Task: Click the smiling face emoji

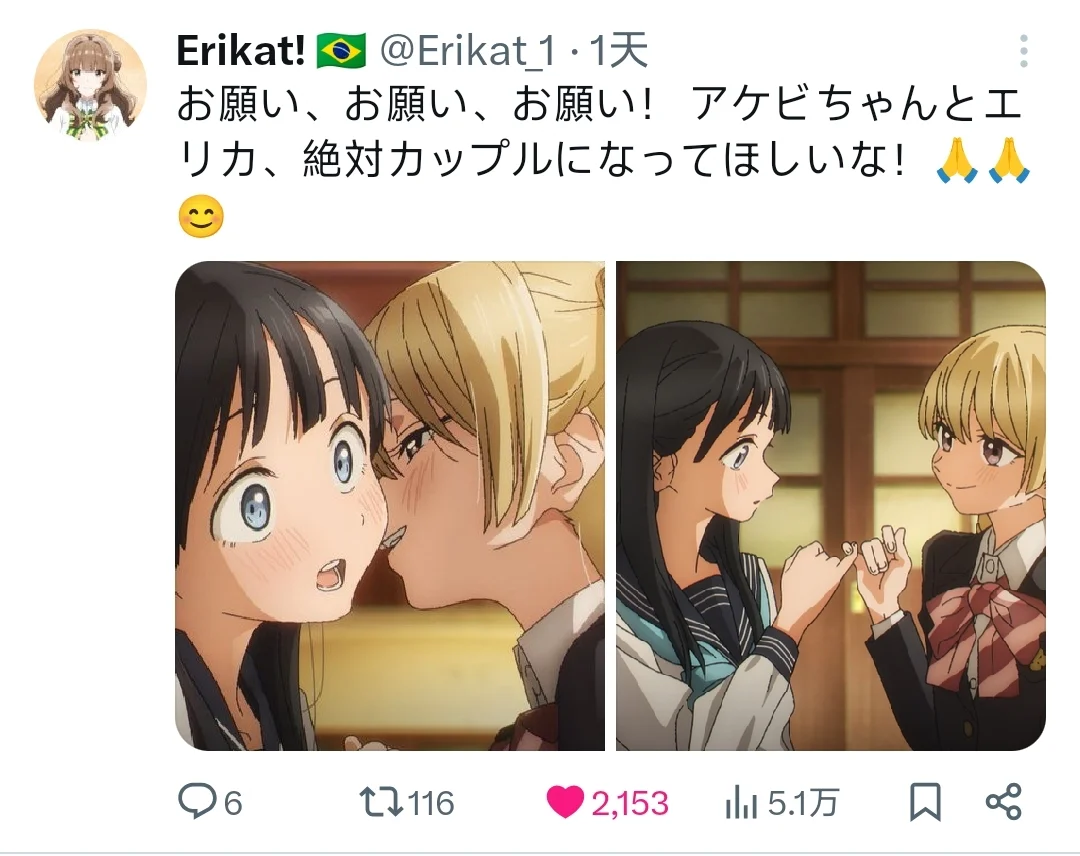Action: 201,216
